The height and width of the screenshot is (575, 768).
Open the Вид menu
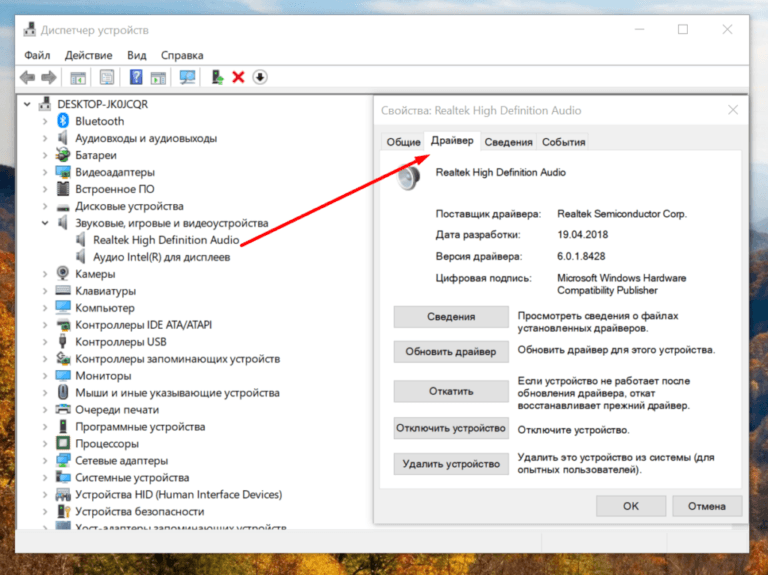[x=137, y=55]
